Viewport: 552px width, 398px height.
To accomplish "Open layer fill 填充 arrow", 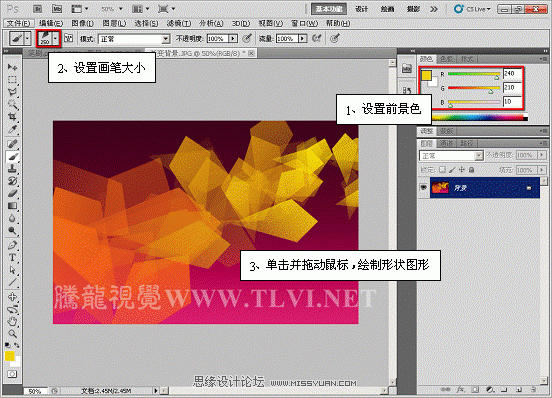I will (542, 170).
